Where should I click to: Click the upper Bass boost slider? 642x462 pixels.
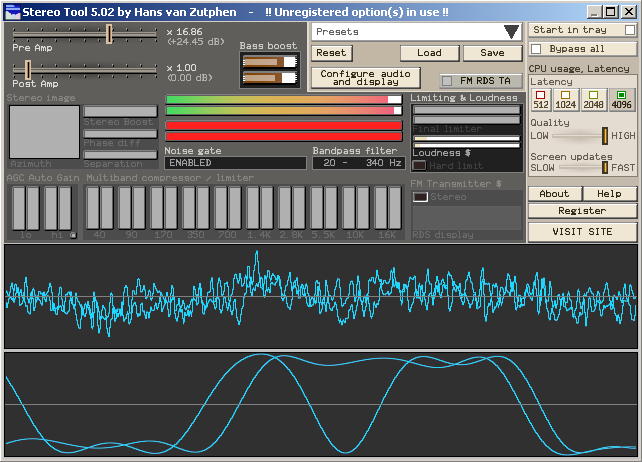[x=269, y=62]
